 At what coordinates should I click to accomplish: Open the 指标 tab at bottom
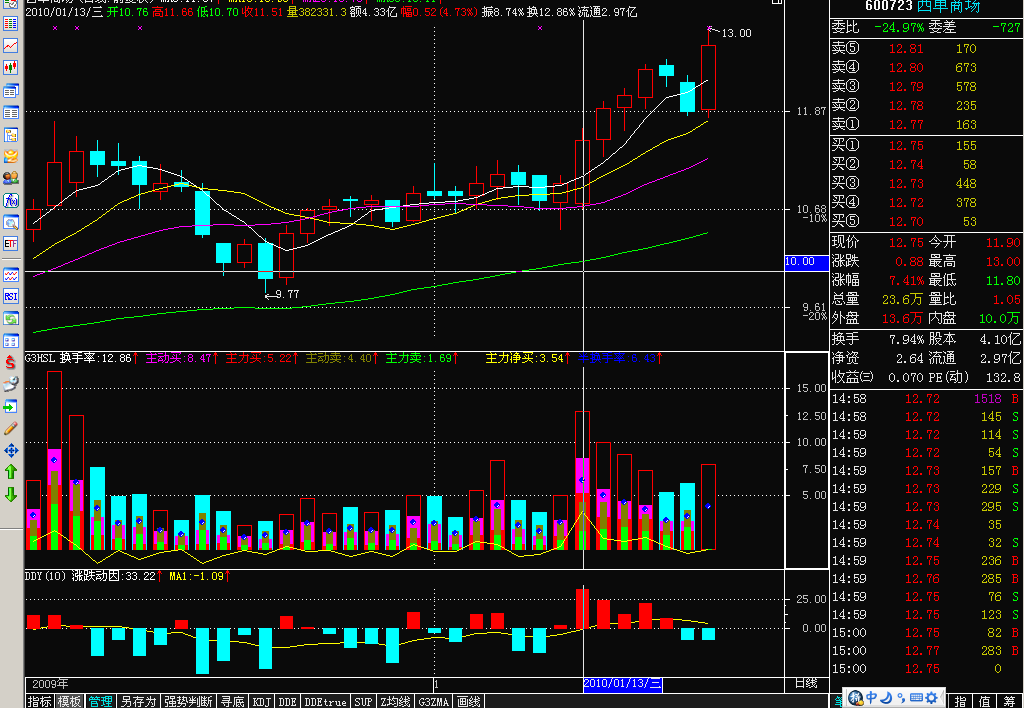tap(40, 701)
